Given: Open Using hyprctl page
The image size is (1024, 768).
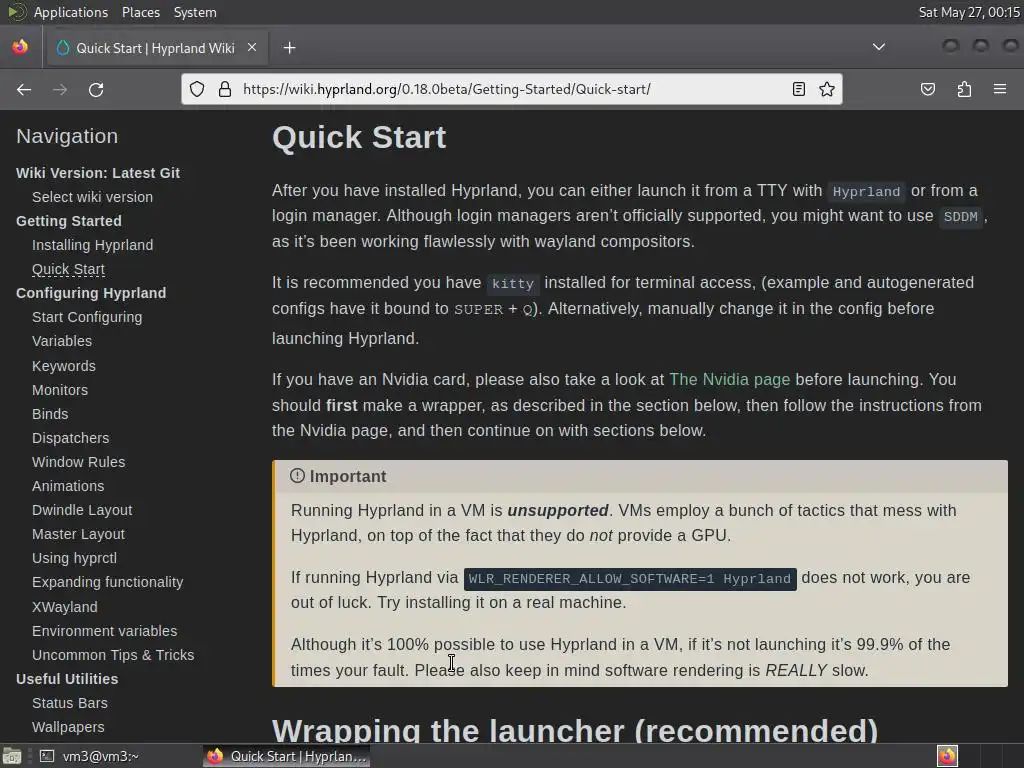Looking at the screenshot, I should [x=74, y=558].
